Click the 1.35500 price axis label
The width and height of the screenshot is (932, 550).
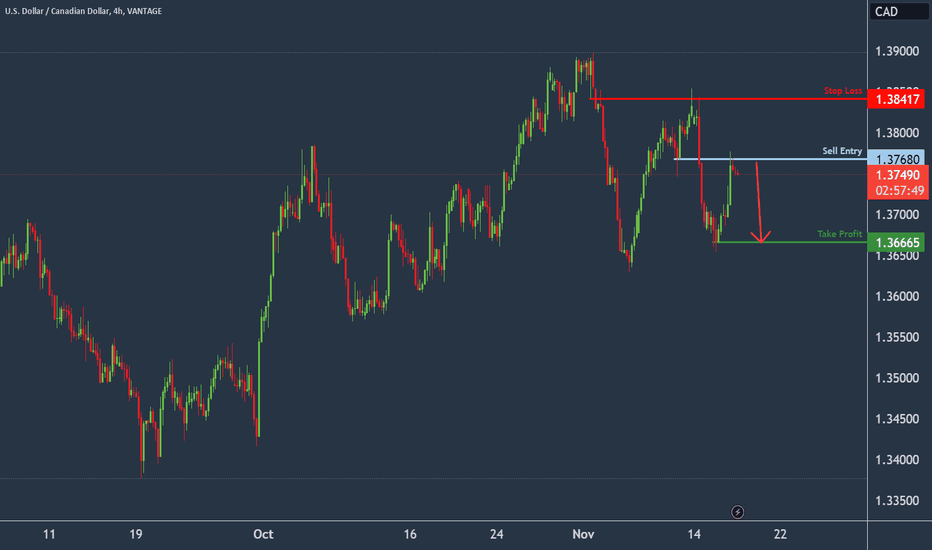pos(897,337)
